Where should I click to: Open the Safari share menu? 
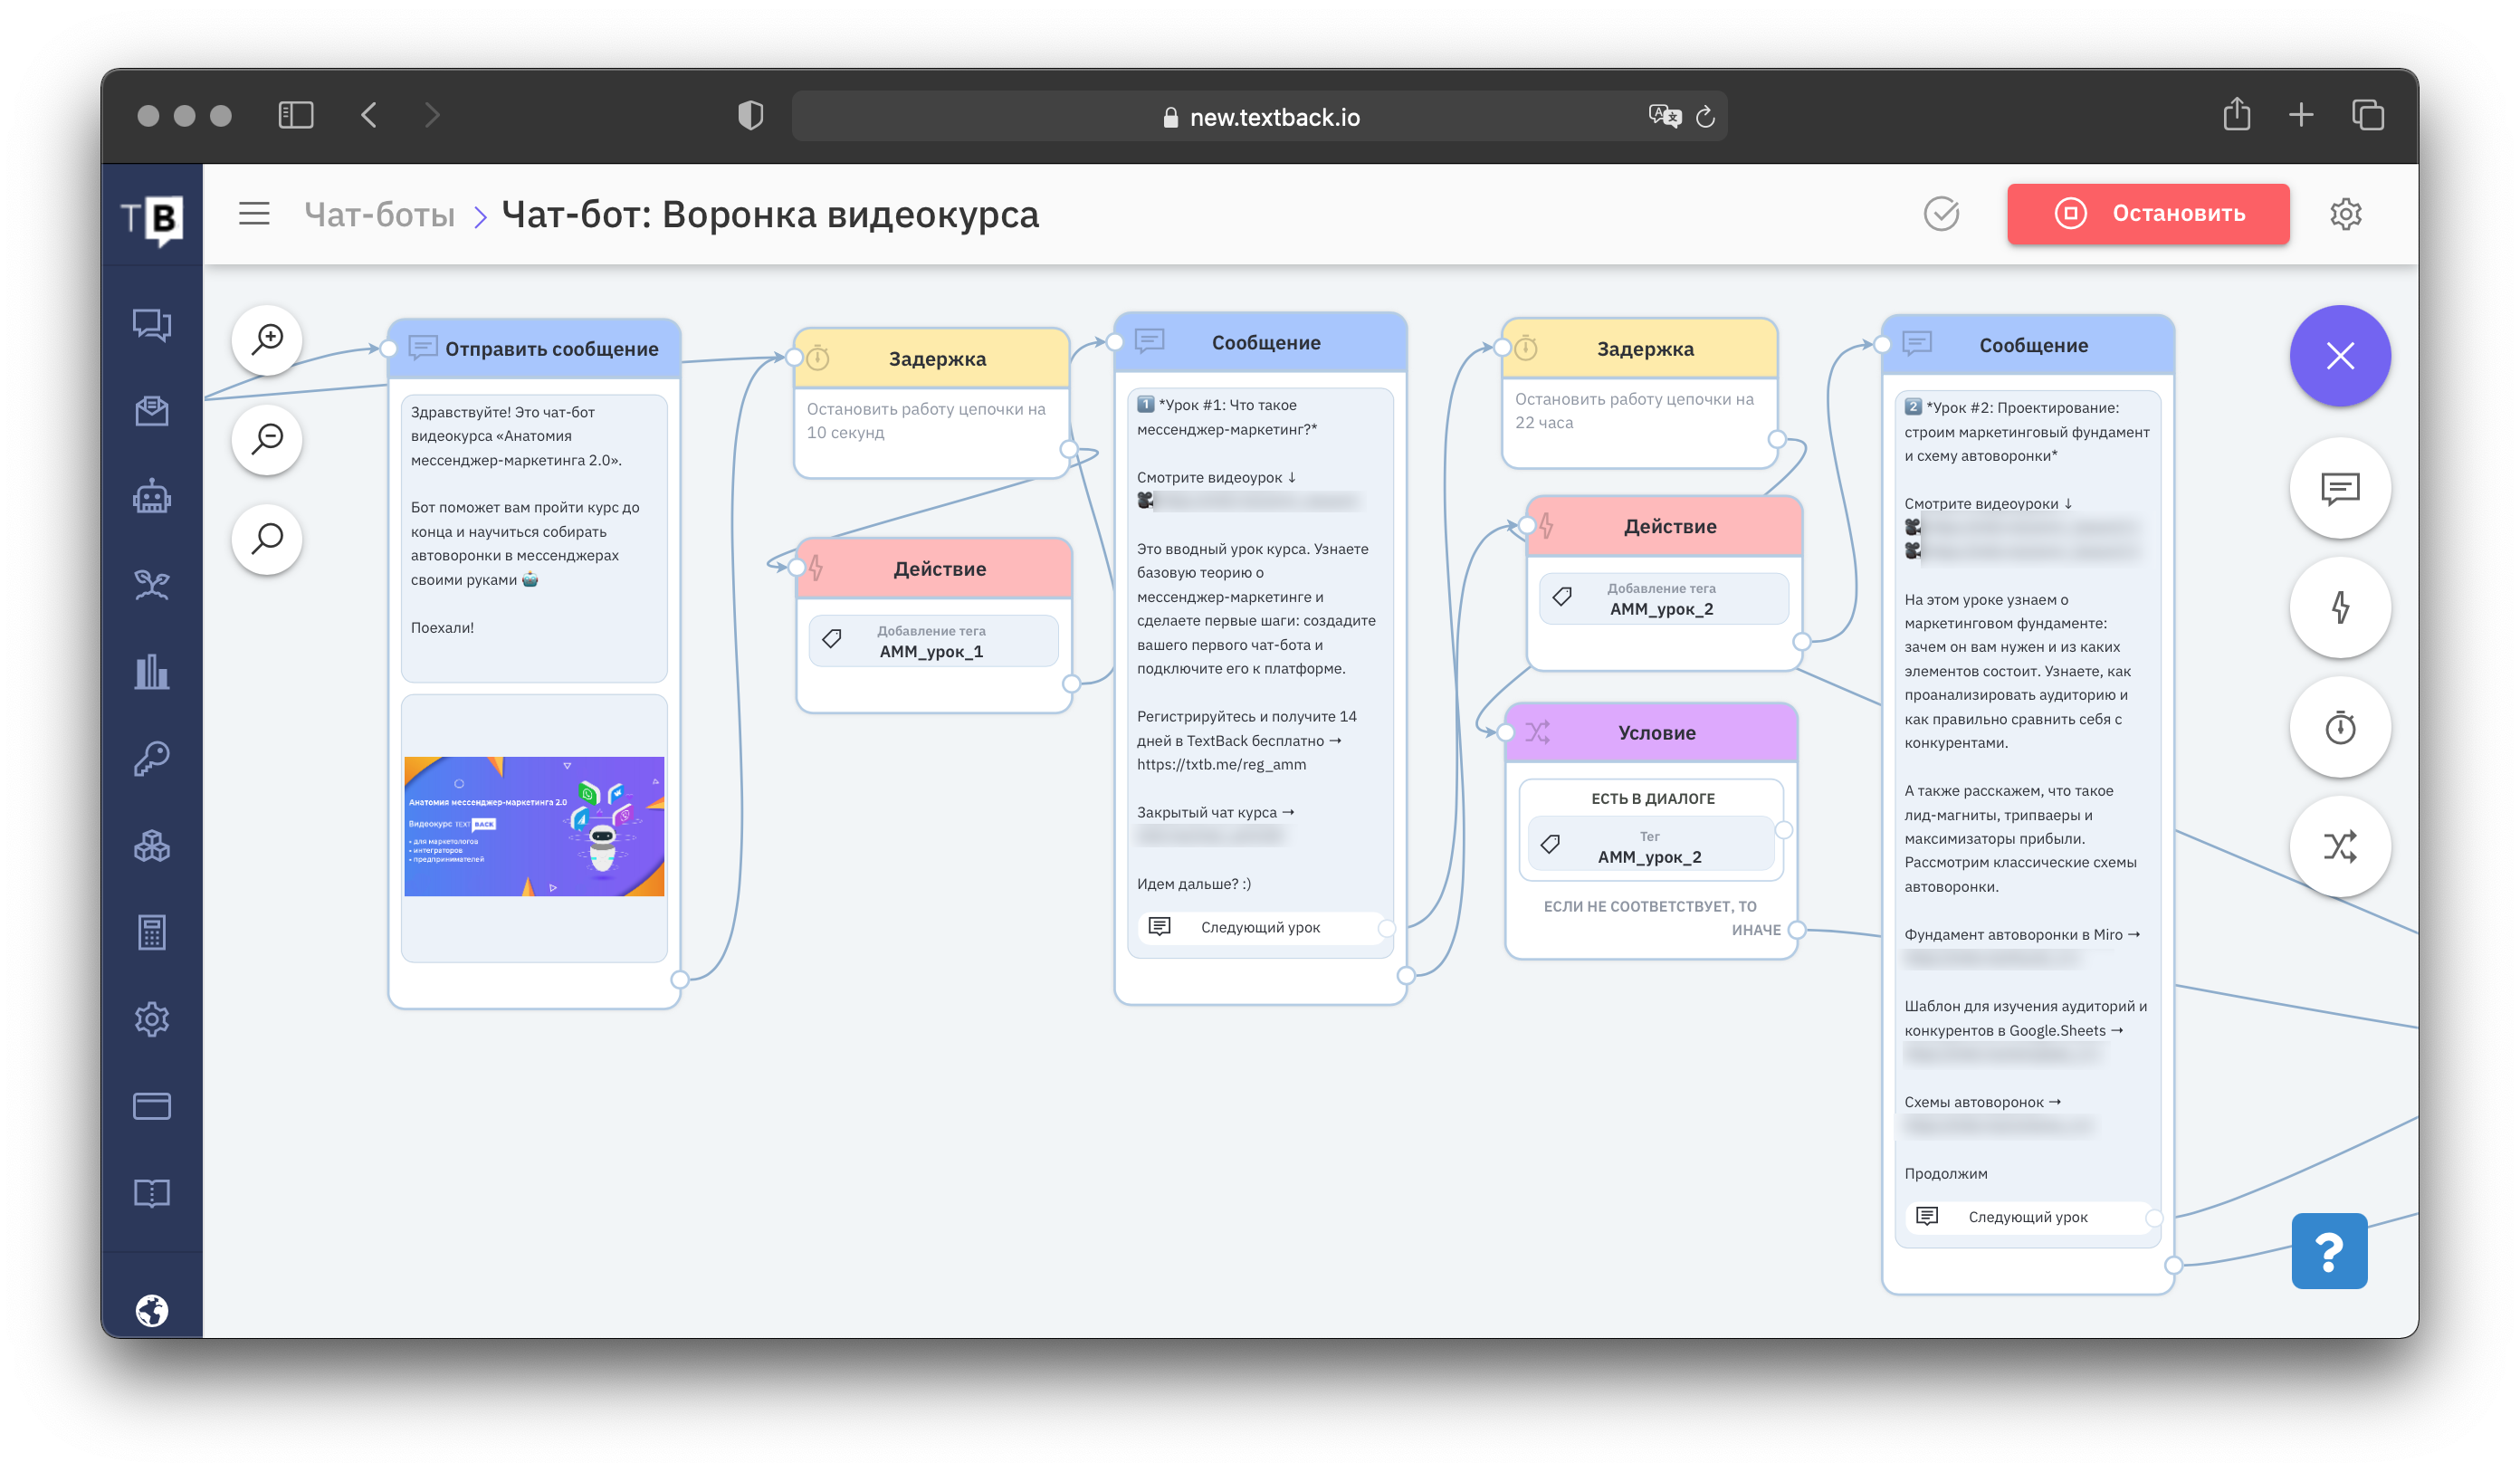(x=2236, y=114)
